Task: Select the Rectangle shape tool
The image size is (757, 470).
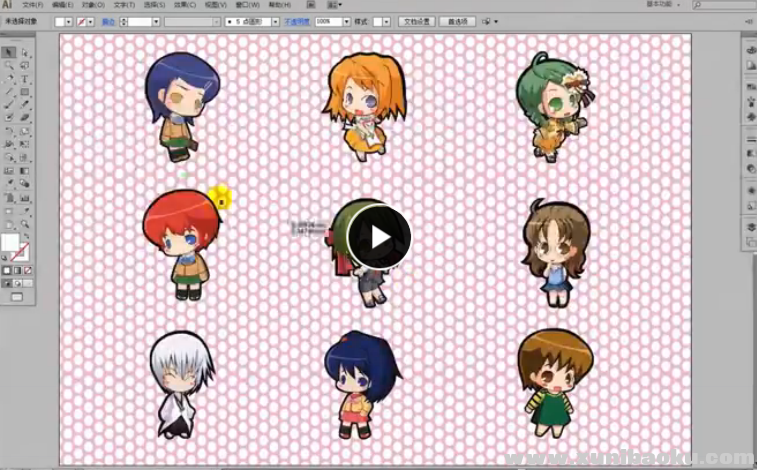Action: tap(24, 91)
